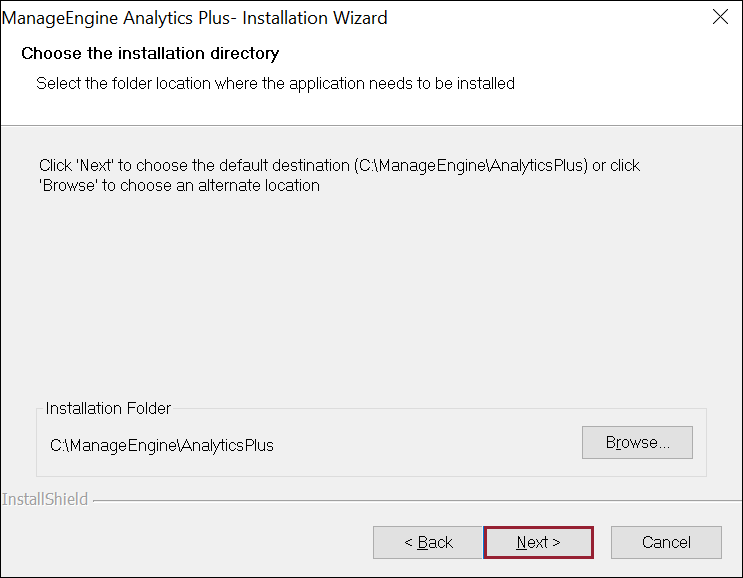Viewport: 743px width, 578px height.
Task: Go back using the Back button
Action: point(428,542)
